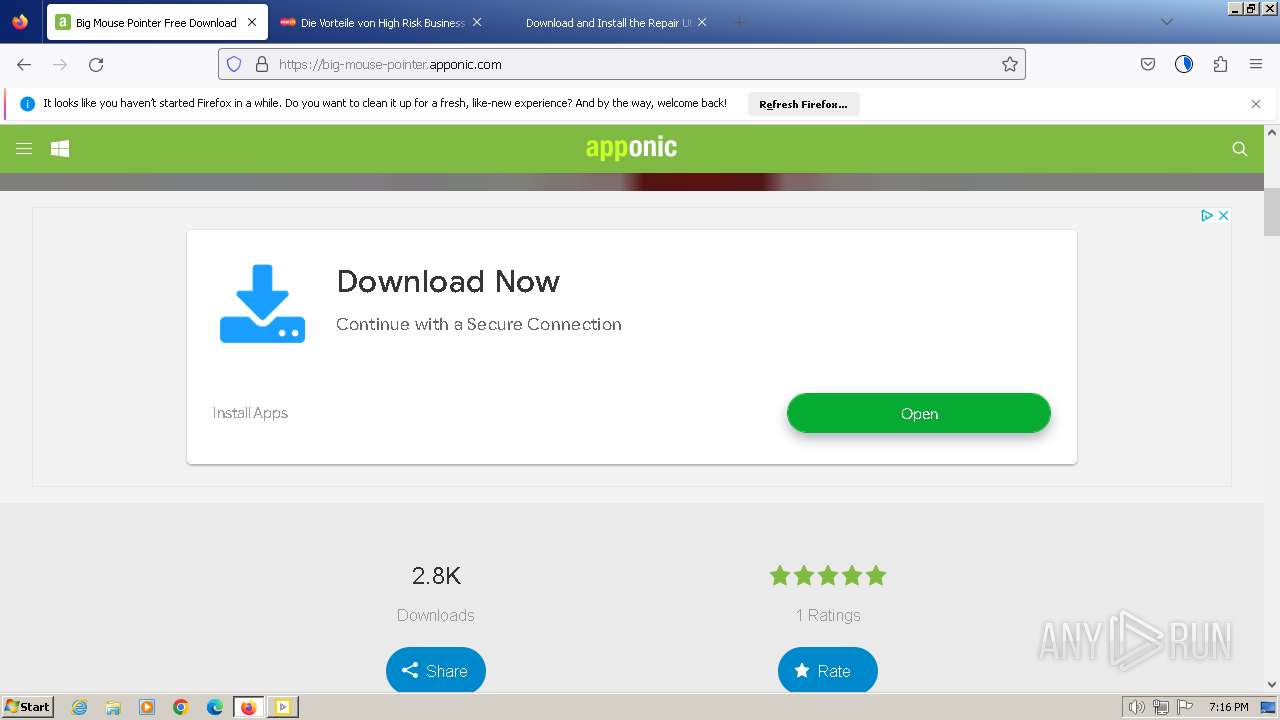View site security padlock info

point(262,64)
